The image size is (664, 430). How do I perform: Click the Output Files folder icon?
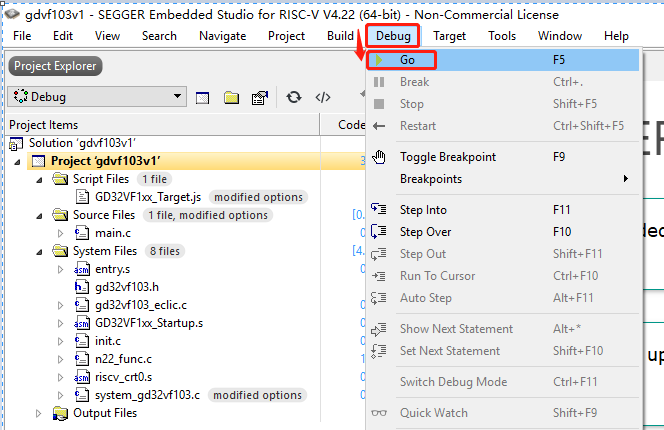coord(60,413)
